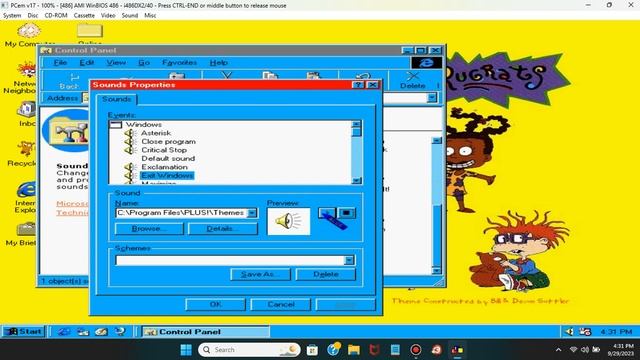The image size is (640, 360).
Task: Expand the Schemes dropdown list
Action: (349, 260)
